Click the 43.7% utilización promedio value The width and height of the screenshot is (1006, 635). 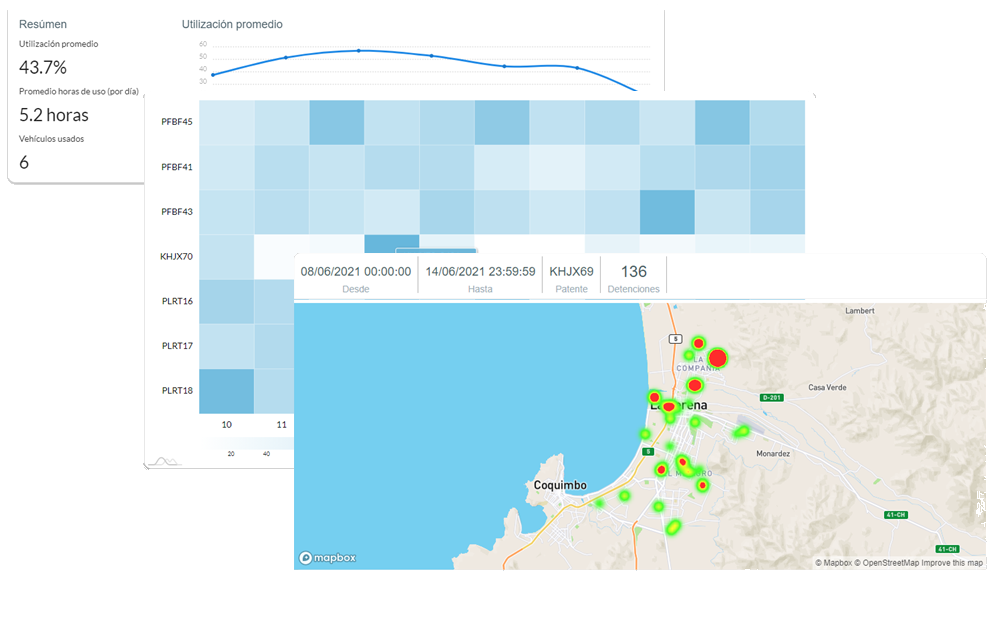[x=43, y=68]
